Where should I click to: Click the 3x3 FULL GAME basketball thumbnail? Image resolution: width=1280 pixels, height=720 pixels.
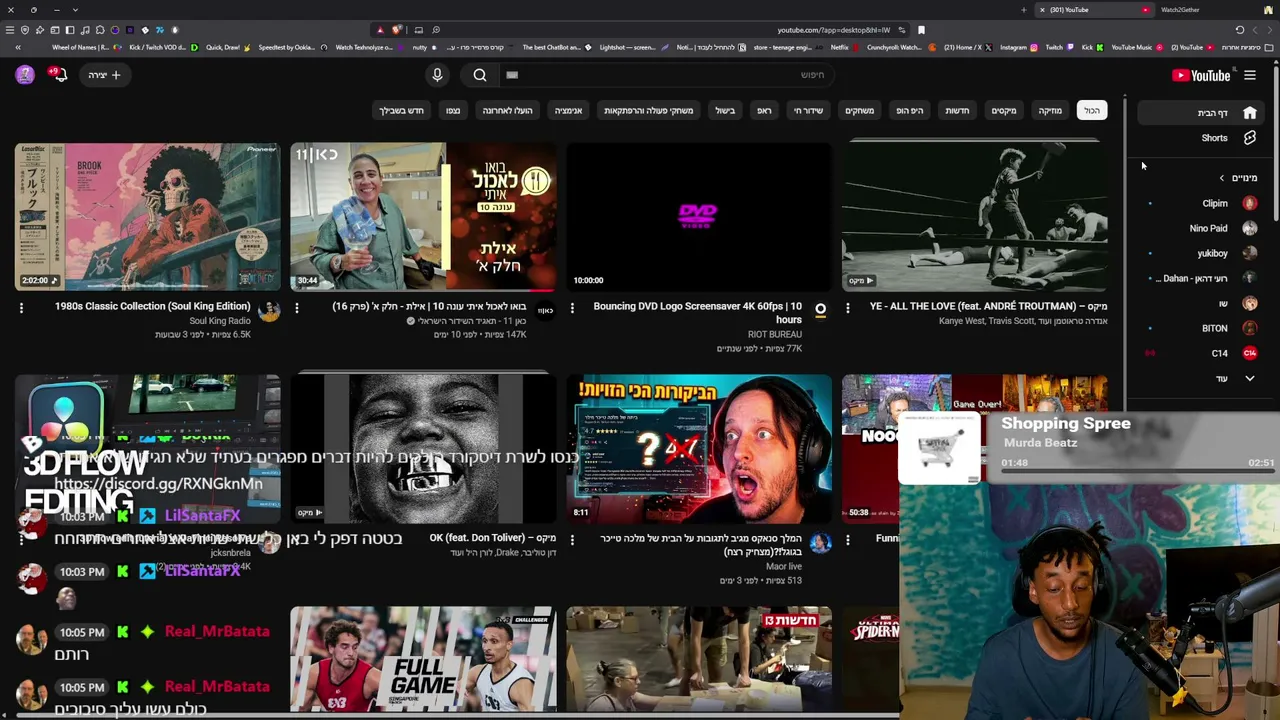pos(423,660)
